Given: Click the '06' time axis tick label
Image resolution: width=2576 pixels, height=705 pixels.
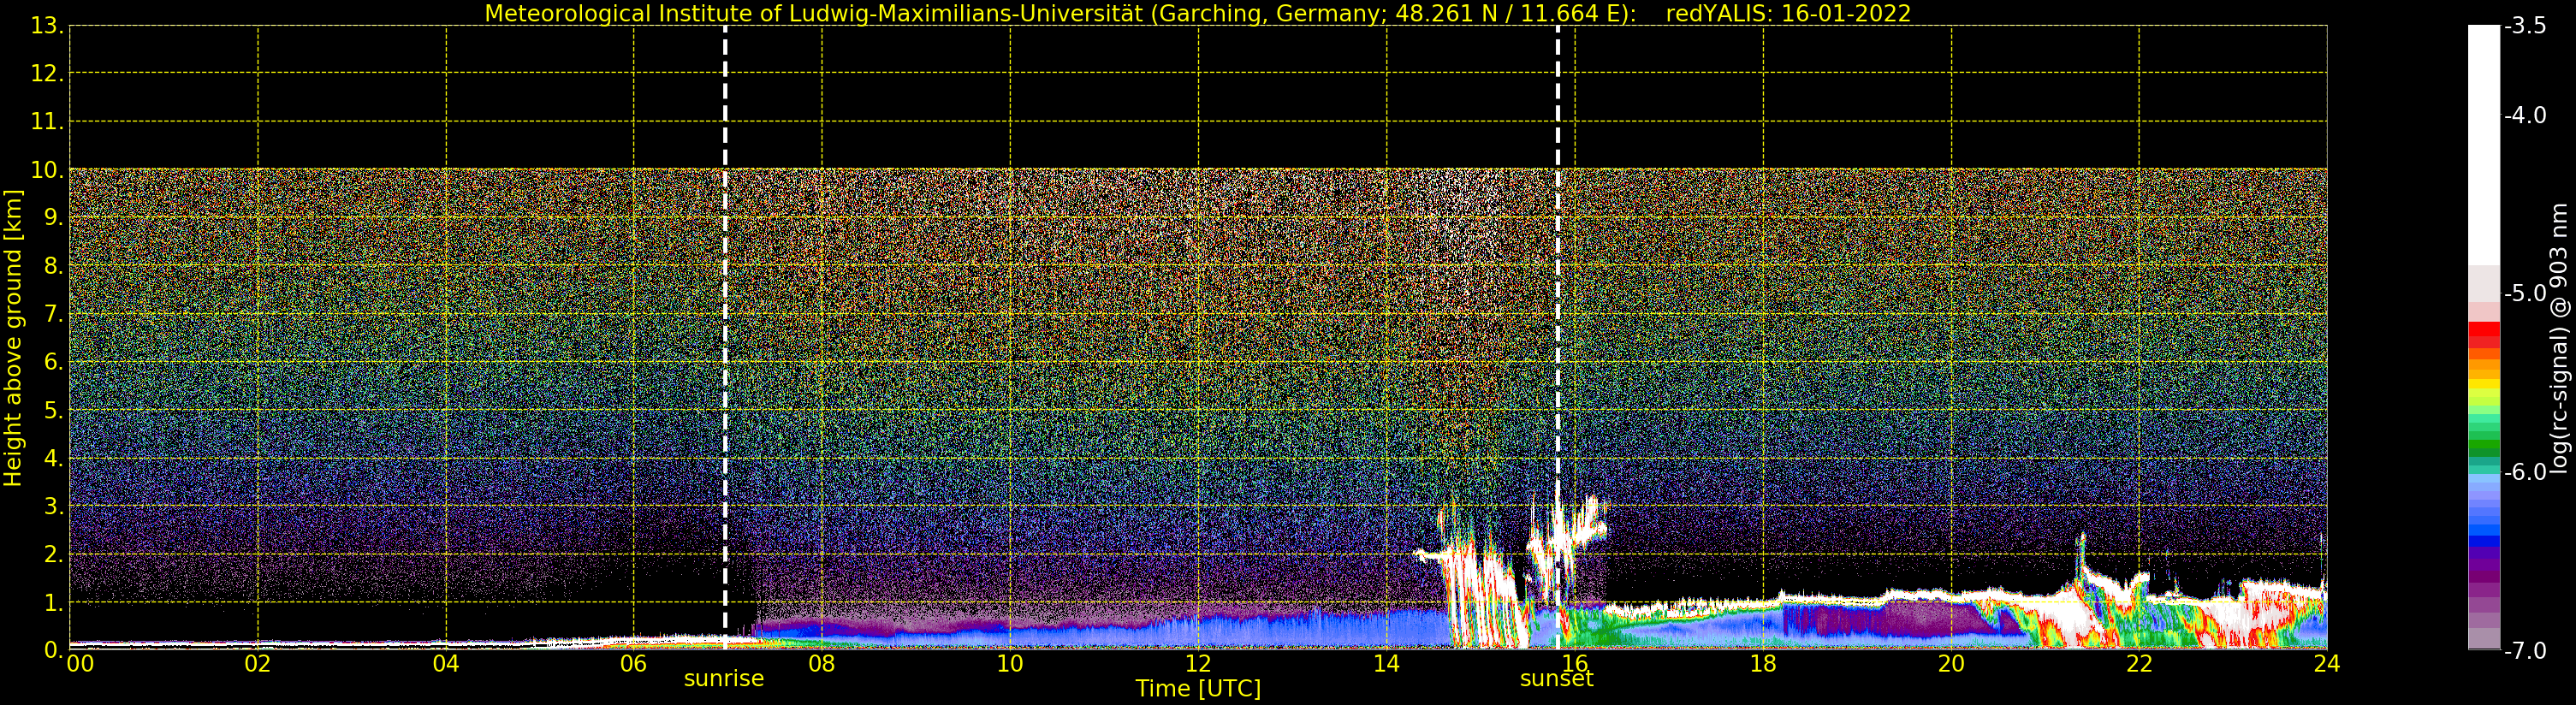Looking at the screenshot, I should pos(634,664).
